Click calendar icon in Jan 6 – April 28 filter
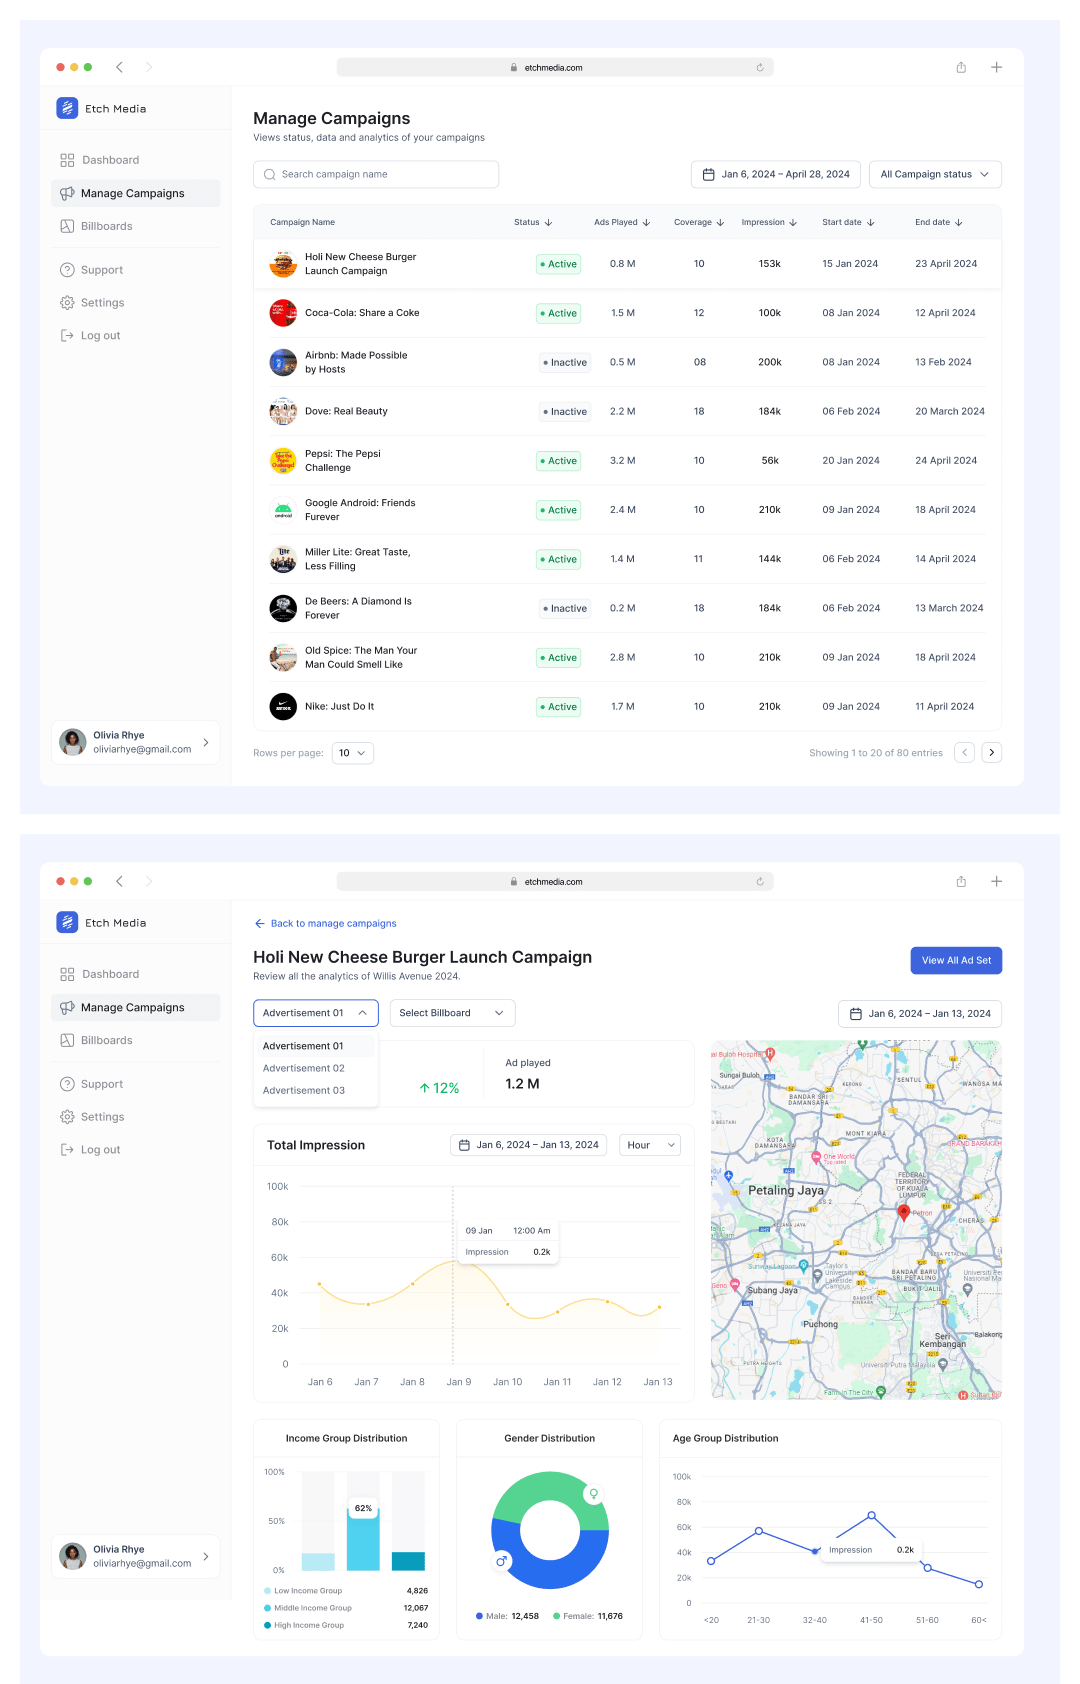The width and height of the screenshot is (1080, 1684). pos(708,174)
